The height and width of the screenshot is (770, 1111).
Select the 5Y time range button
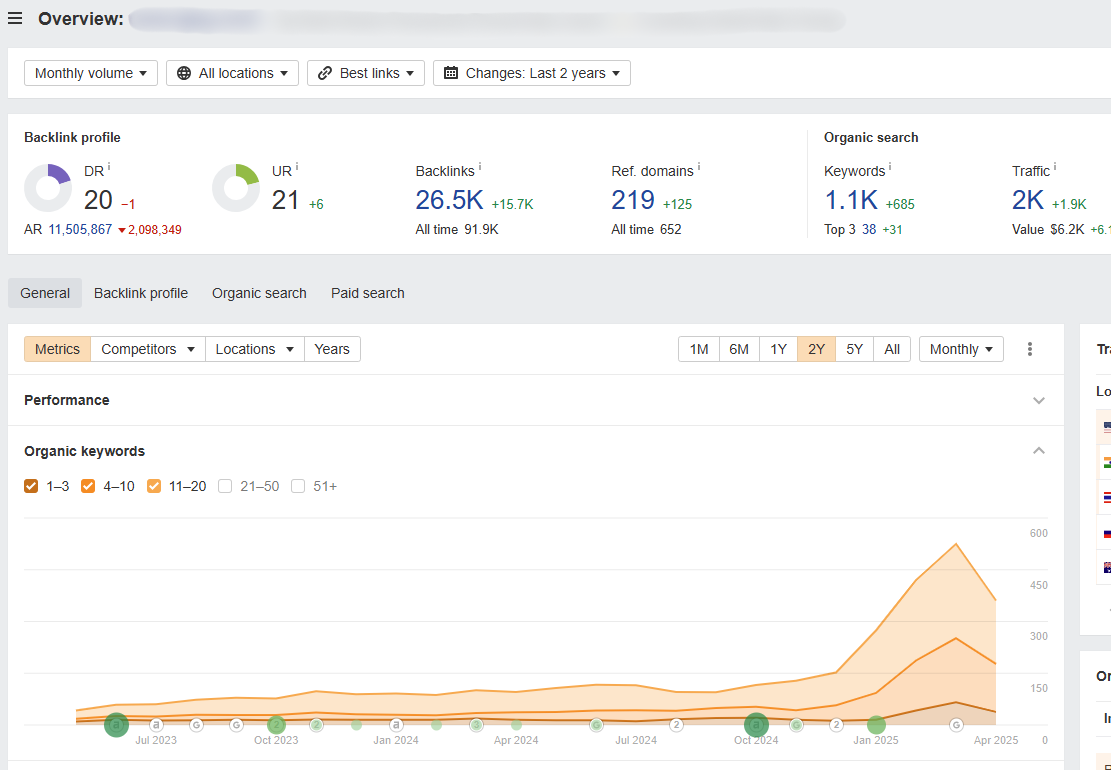coord(854,349)
